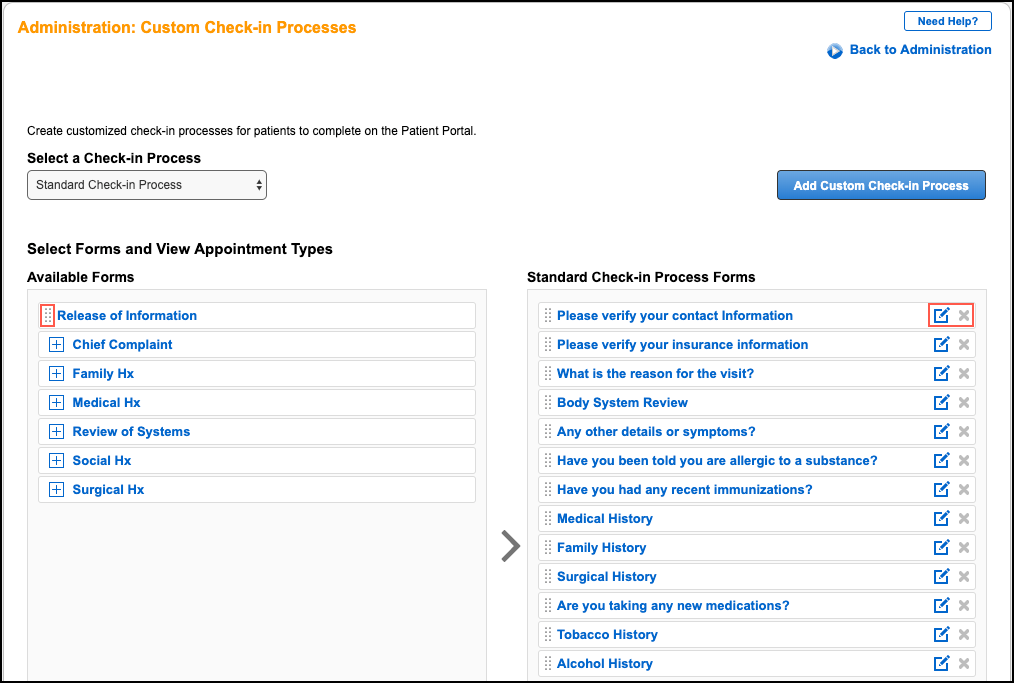Remove 'Please verify your insurance information' form
Viewport: 1014px width, 683px height.
[963, 344]
